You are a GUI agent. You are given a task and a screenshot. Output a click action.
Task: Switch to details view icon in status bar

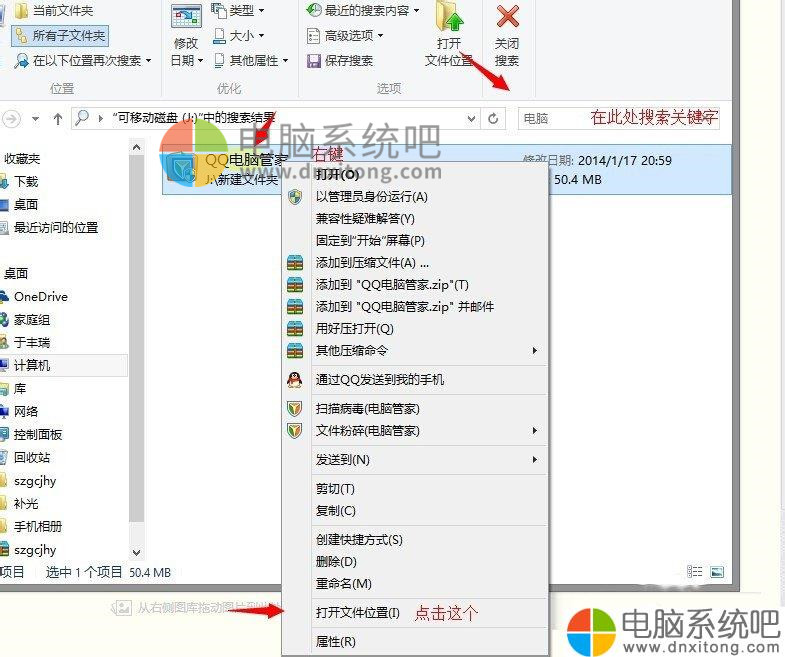(694, 571)
